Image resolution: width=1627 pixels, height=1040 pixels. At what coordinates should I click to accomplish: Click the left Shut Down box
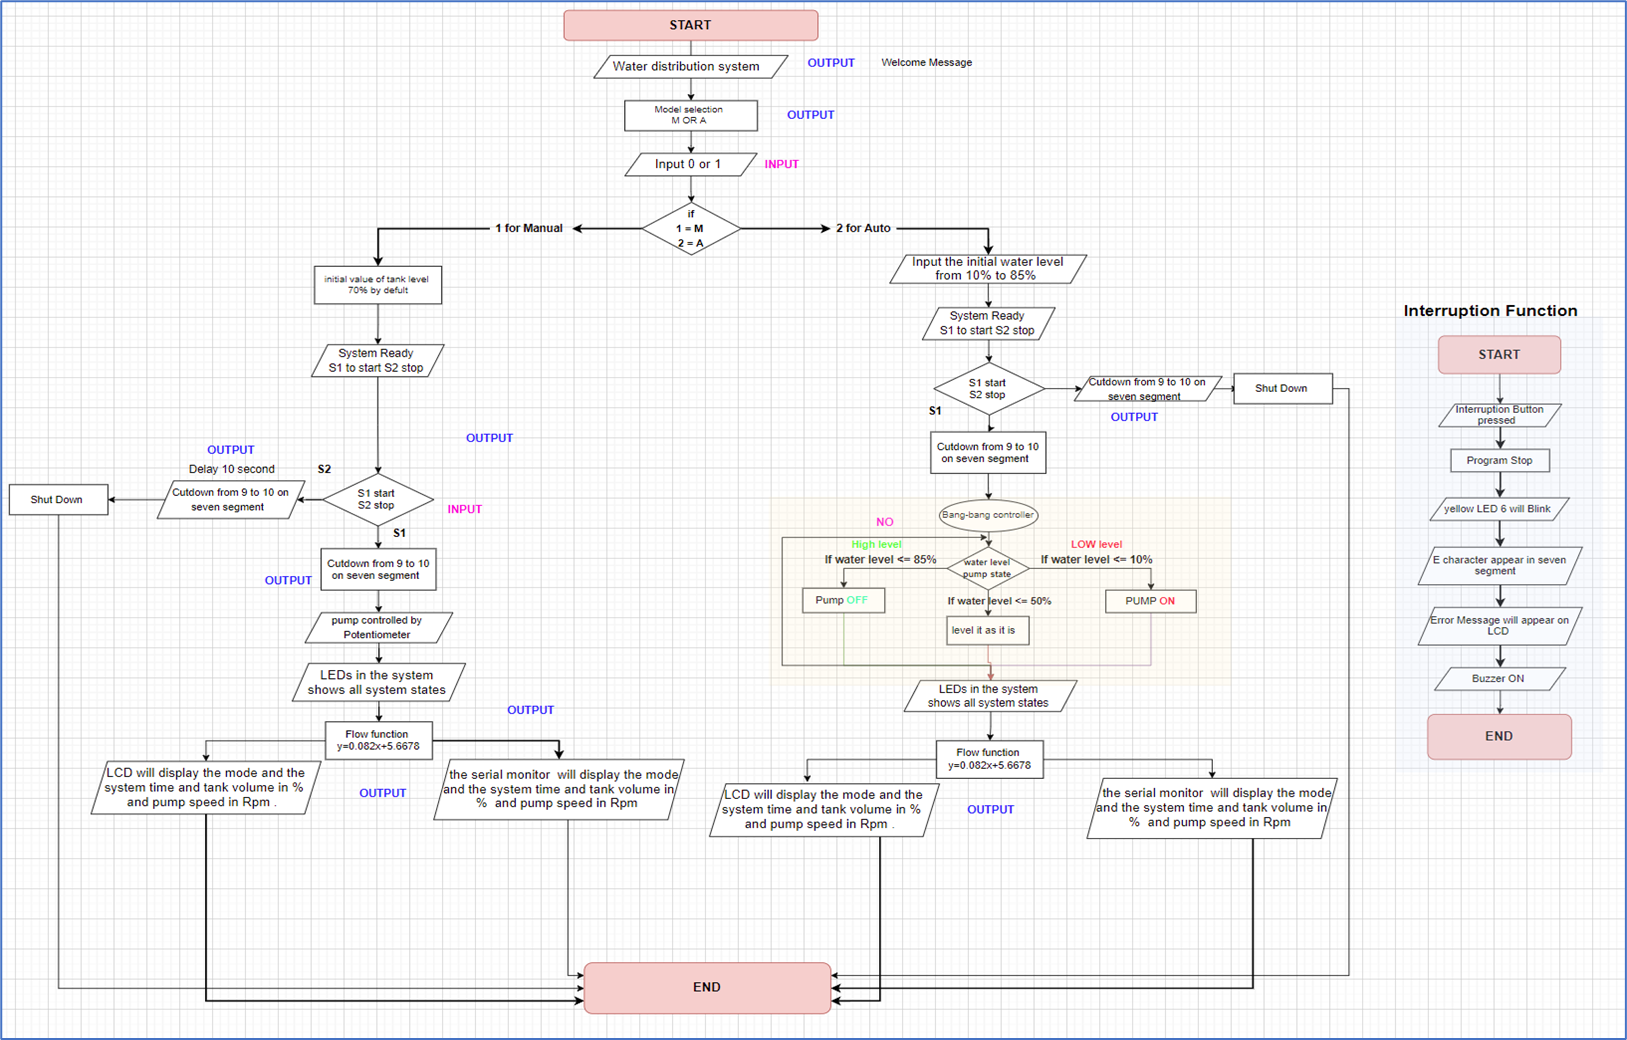[57, 499]
